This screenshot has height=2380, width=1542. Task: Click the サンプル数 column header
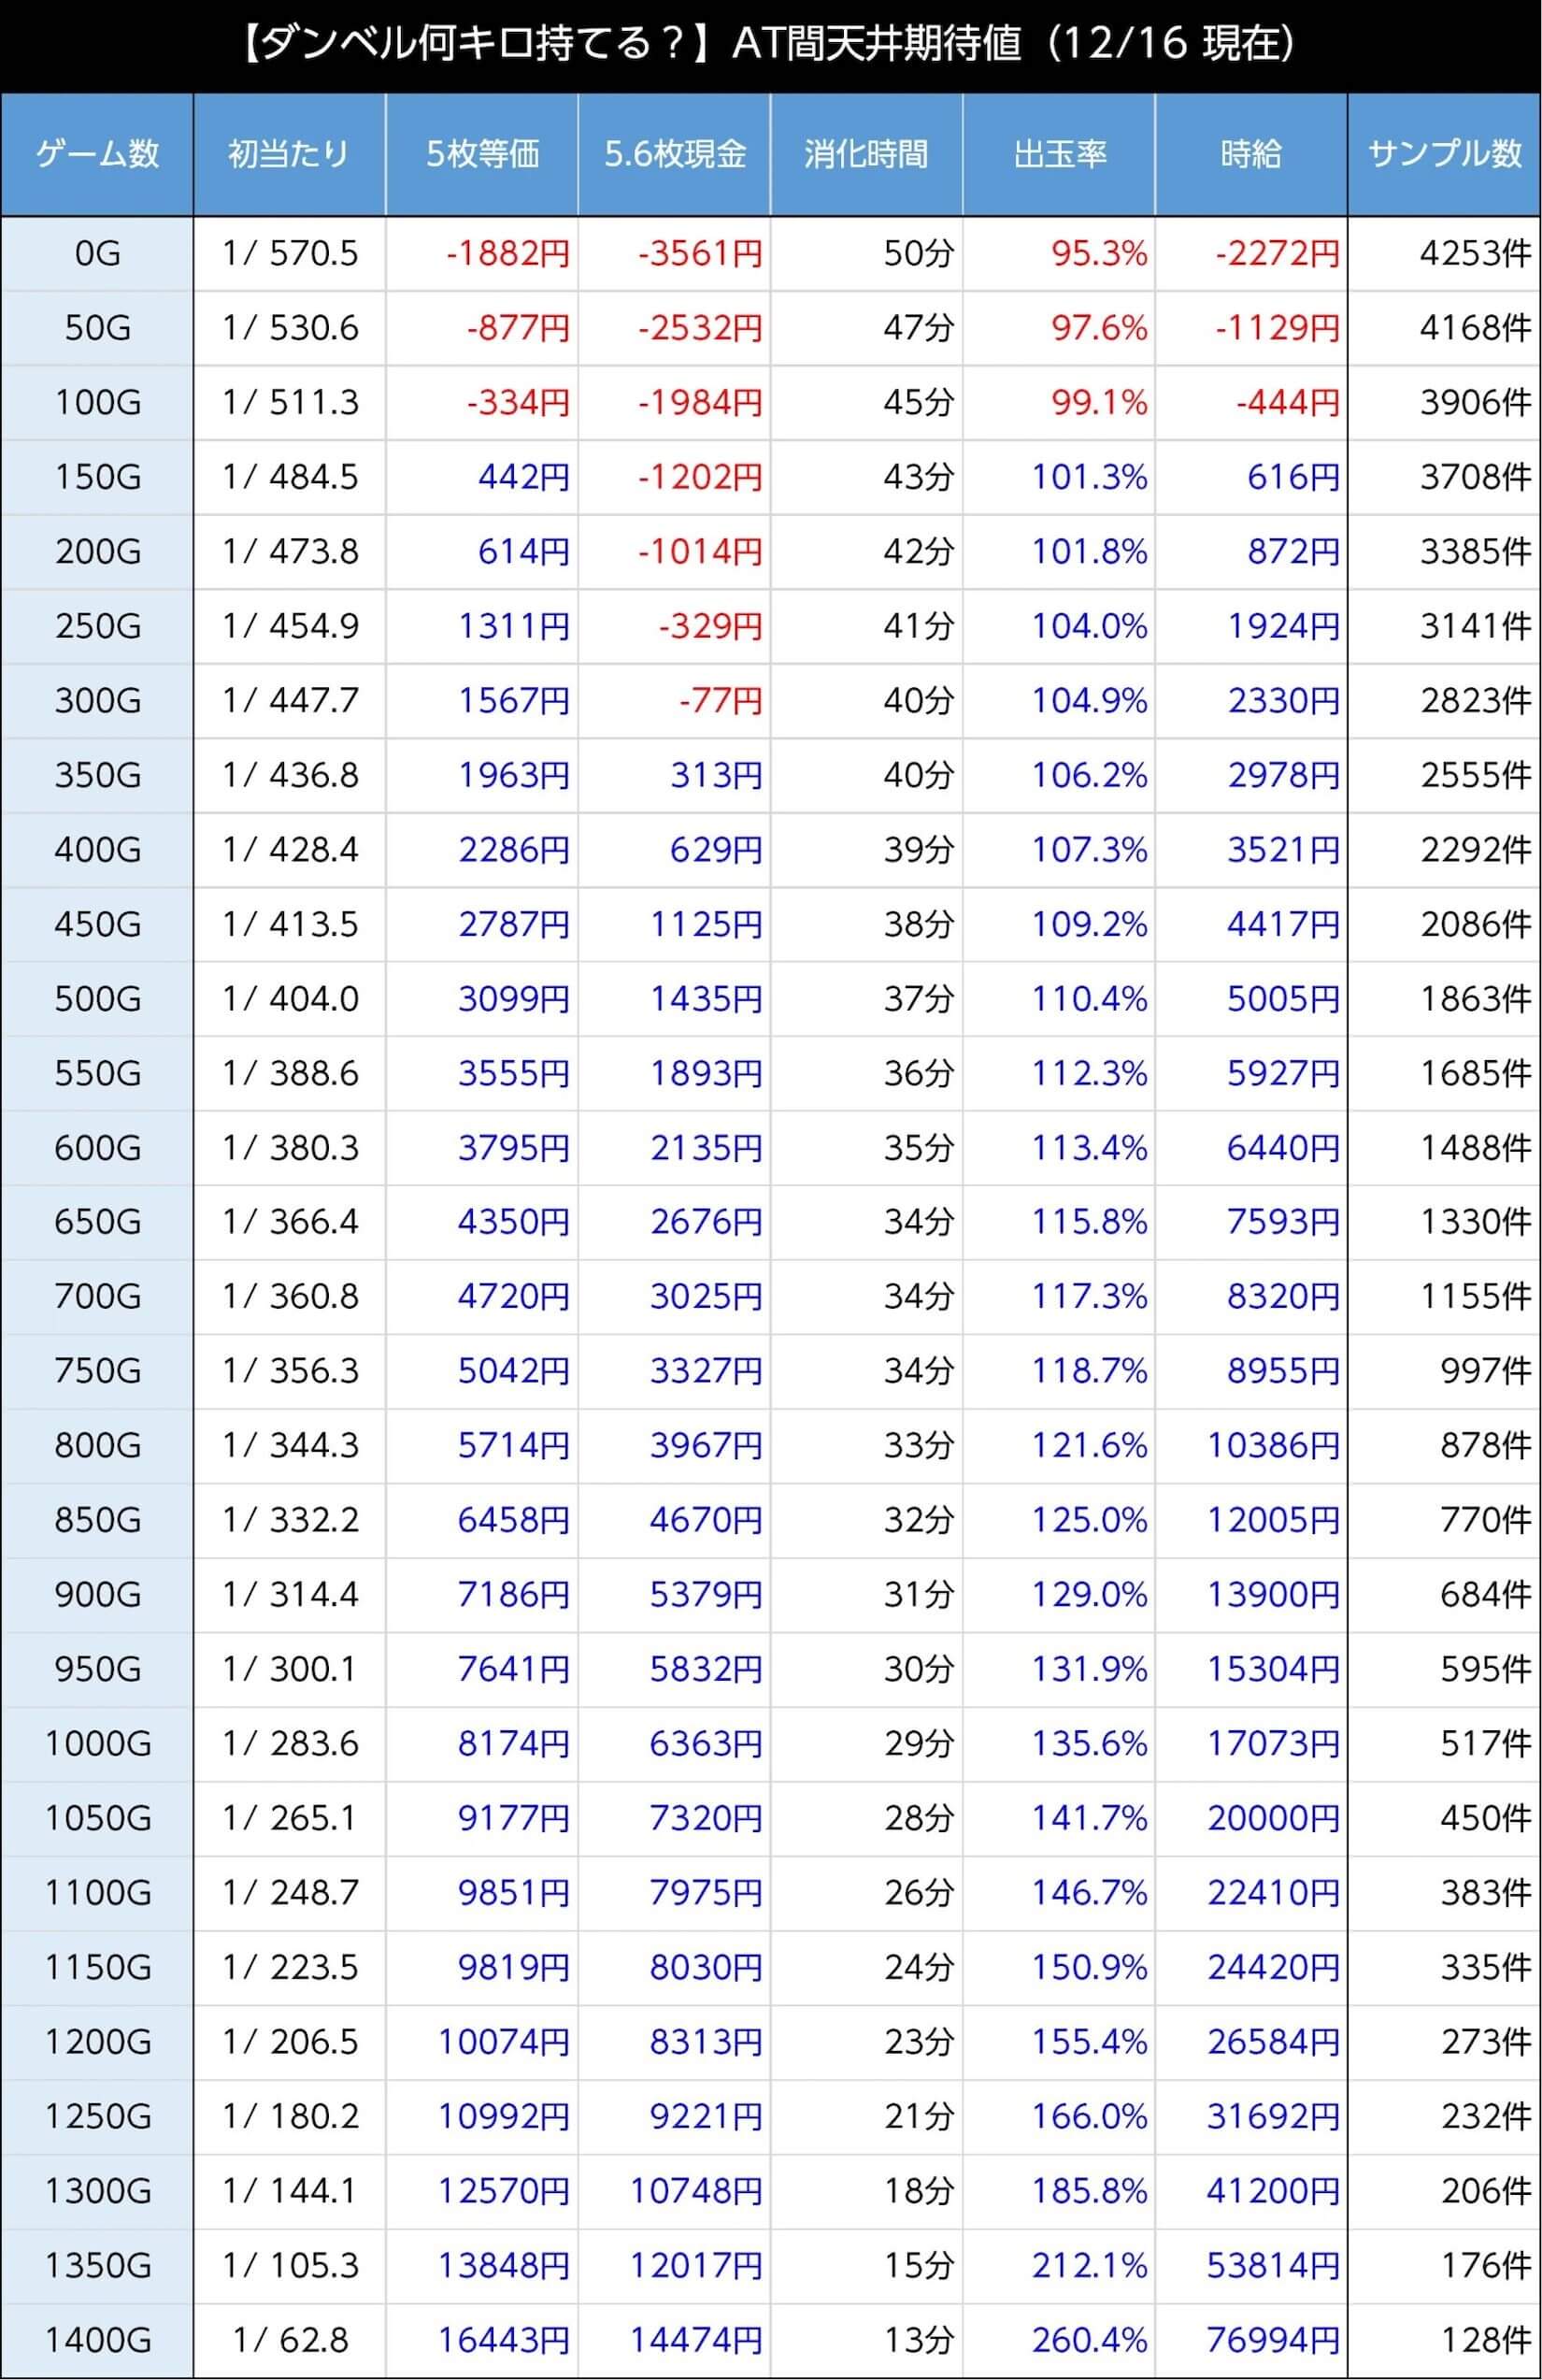click(1444, 154)
